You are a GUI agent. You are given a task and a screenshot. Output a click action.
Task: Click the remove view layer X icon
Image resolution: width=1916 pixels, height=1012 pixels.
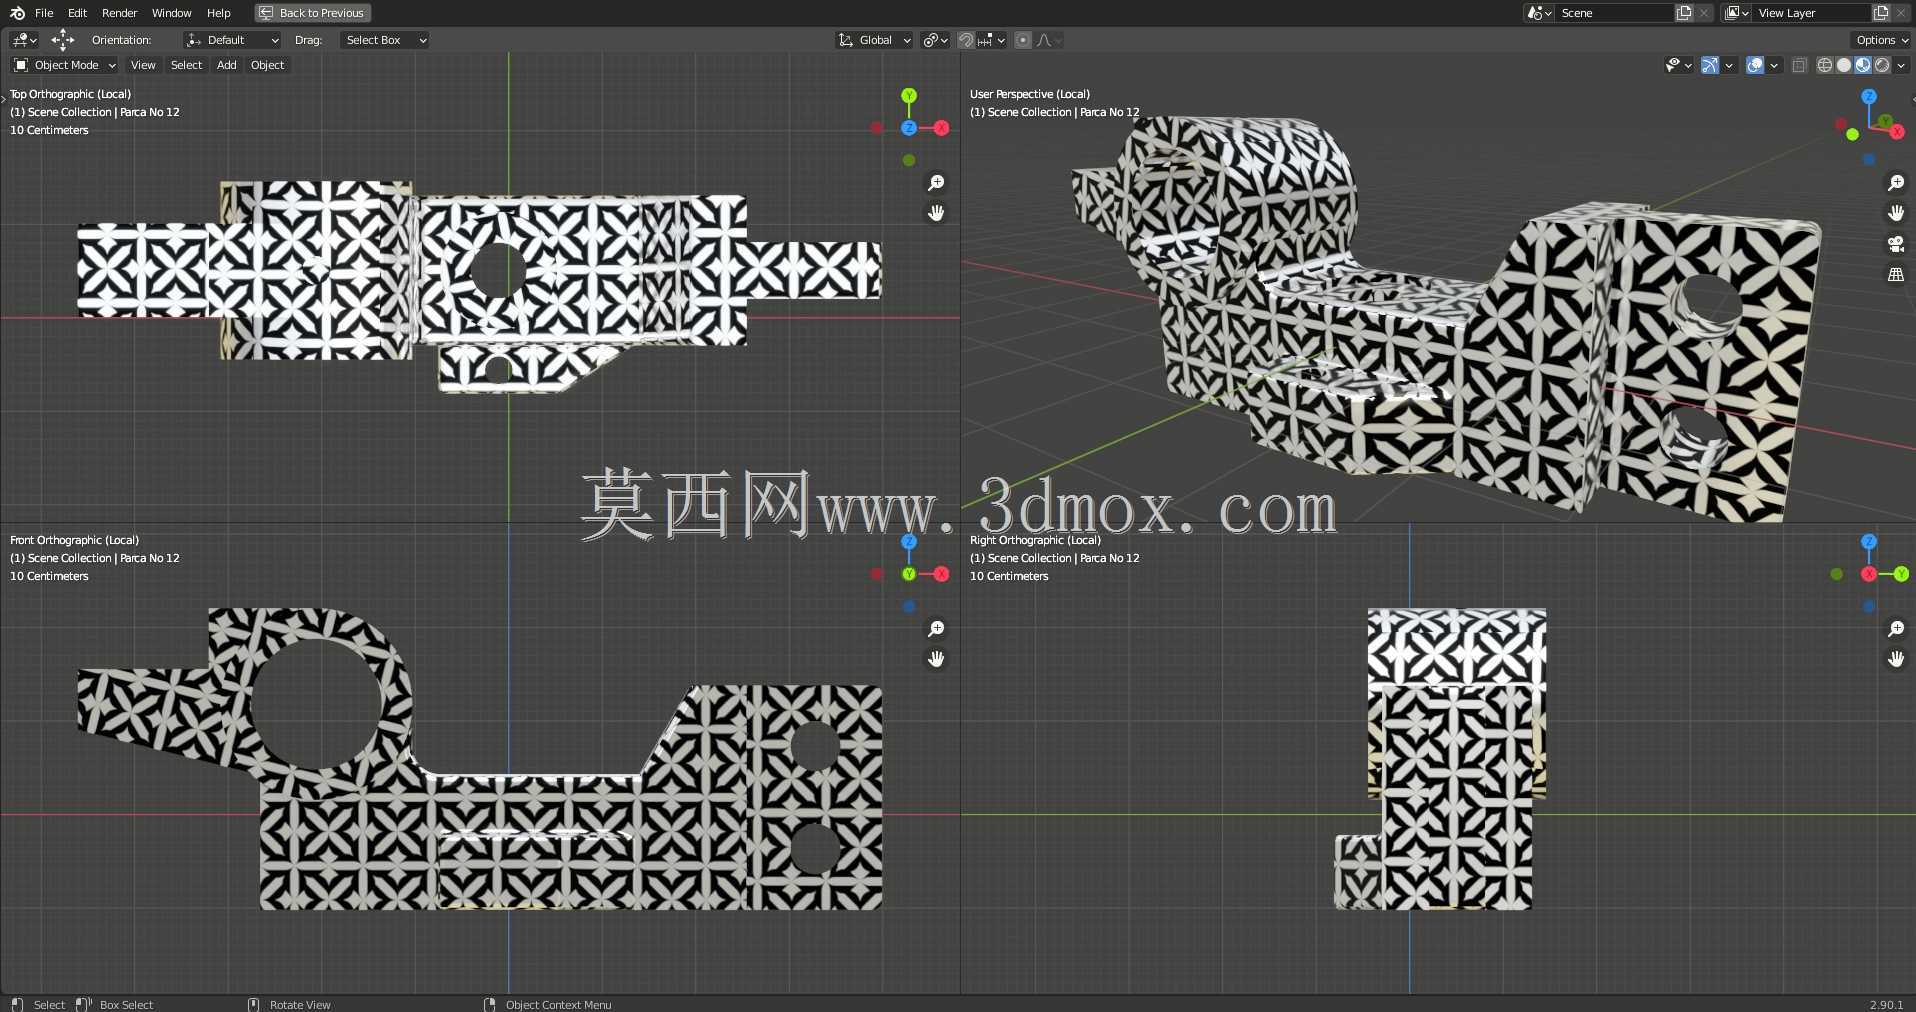point(1901,13)
